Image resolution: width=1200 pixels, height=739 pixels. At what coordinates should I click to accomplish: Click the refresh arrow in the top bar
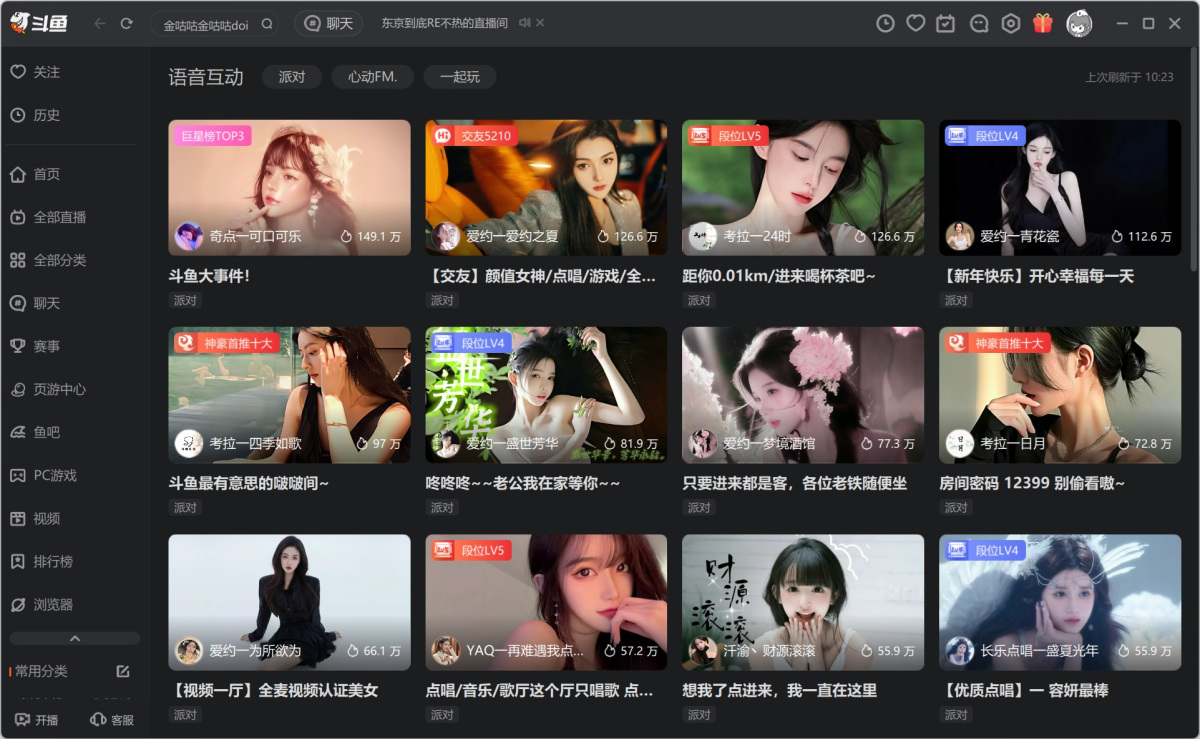[126, 23]
